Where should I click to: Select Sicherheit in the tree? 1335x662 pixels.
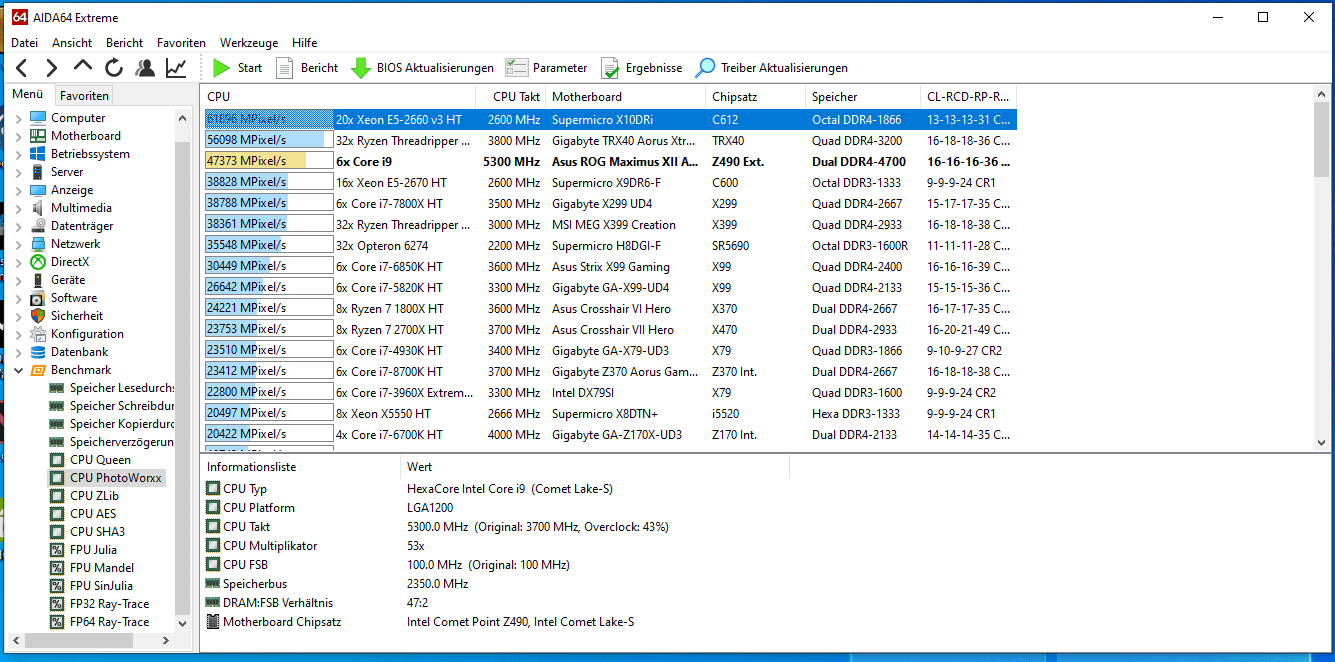(x=77, y=316)
